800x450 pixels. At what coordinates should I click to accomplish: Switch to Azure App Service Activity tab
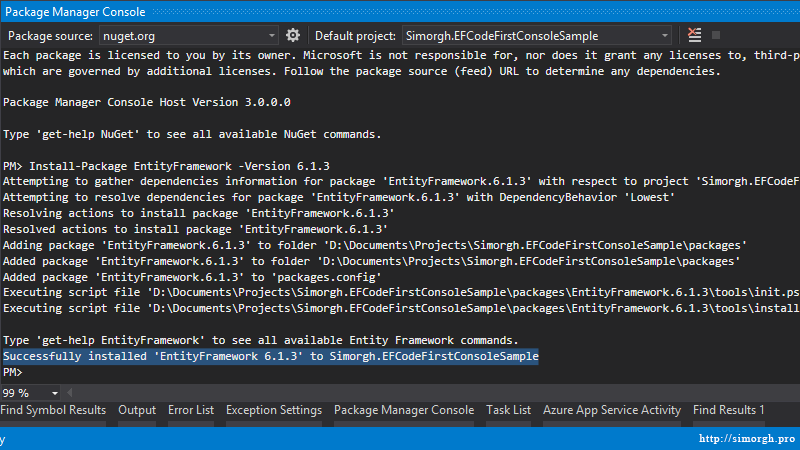[611, 410]
